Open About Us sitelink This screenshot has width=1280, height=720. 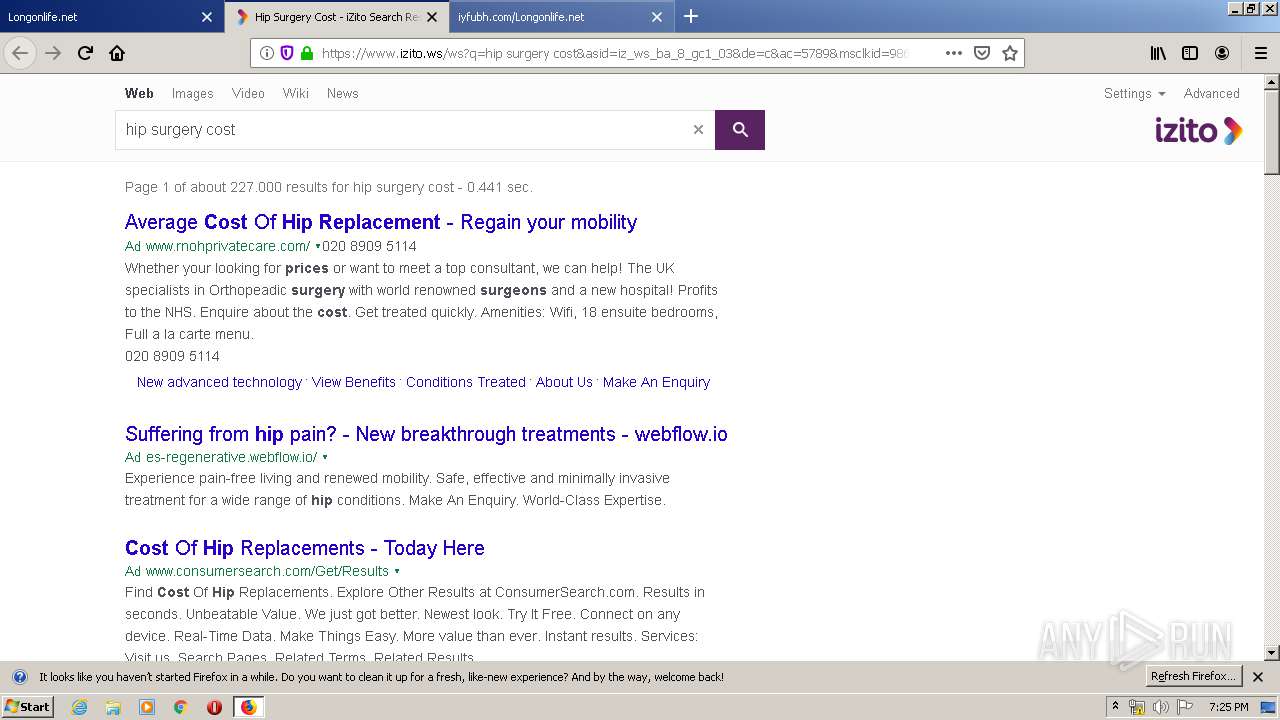point(564,382)
